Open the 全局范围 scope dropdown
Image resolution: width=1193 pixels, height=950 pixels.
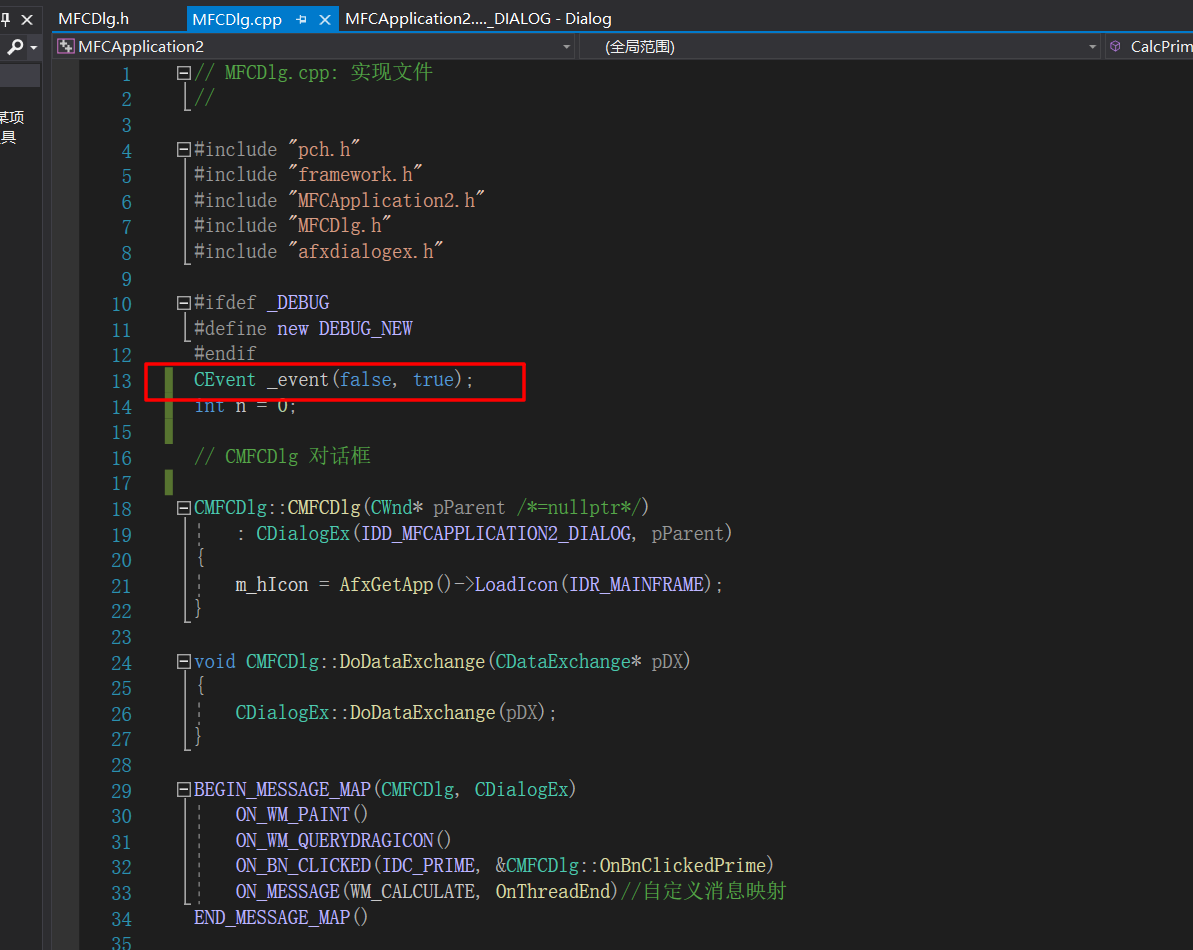[1092, 47]
